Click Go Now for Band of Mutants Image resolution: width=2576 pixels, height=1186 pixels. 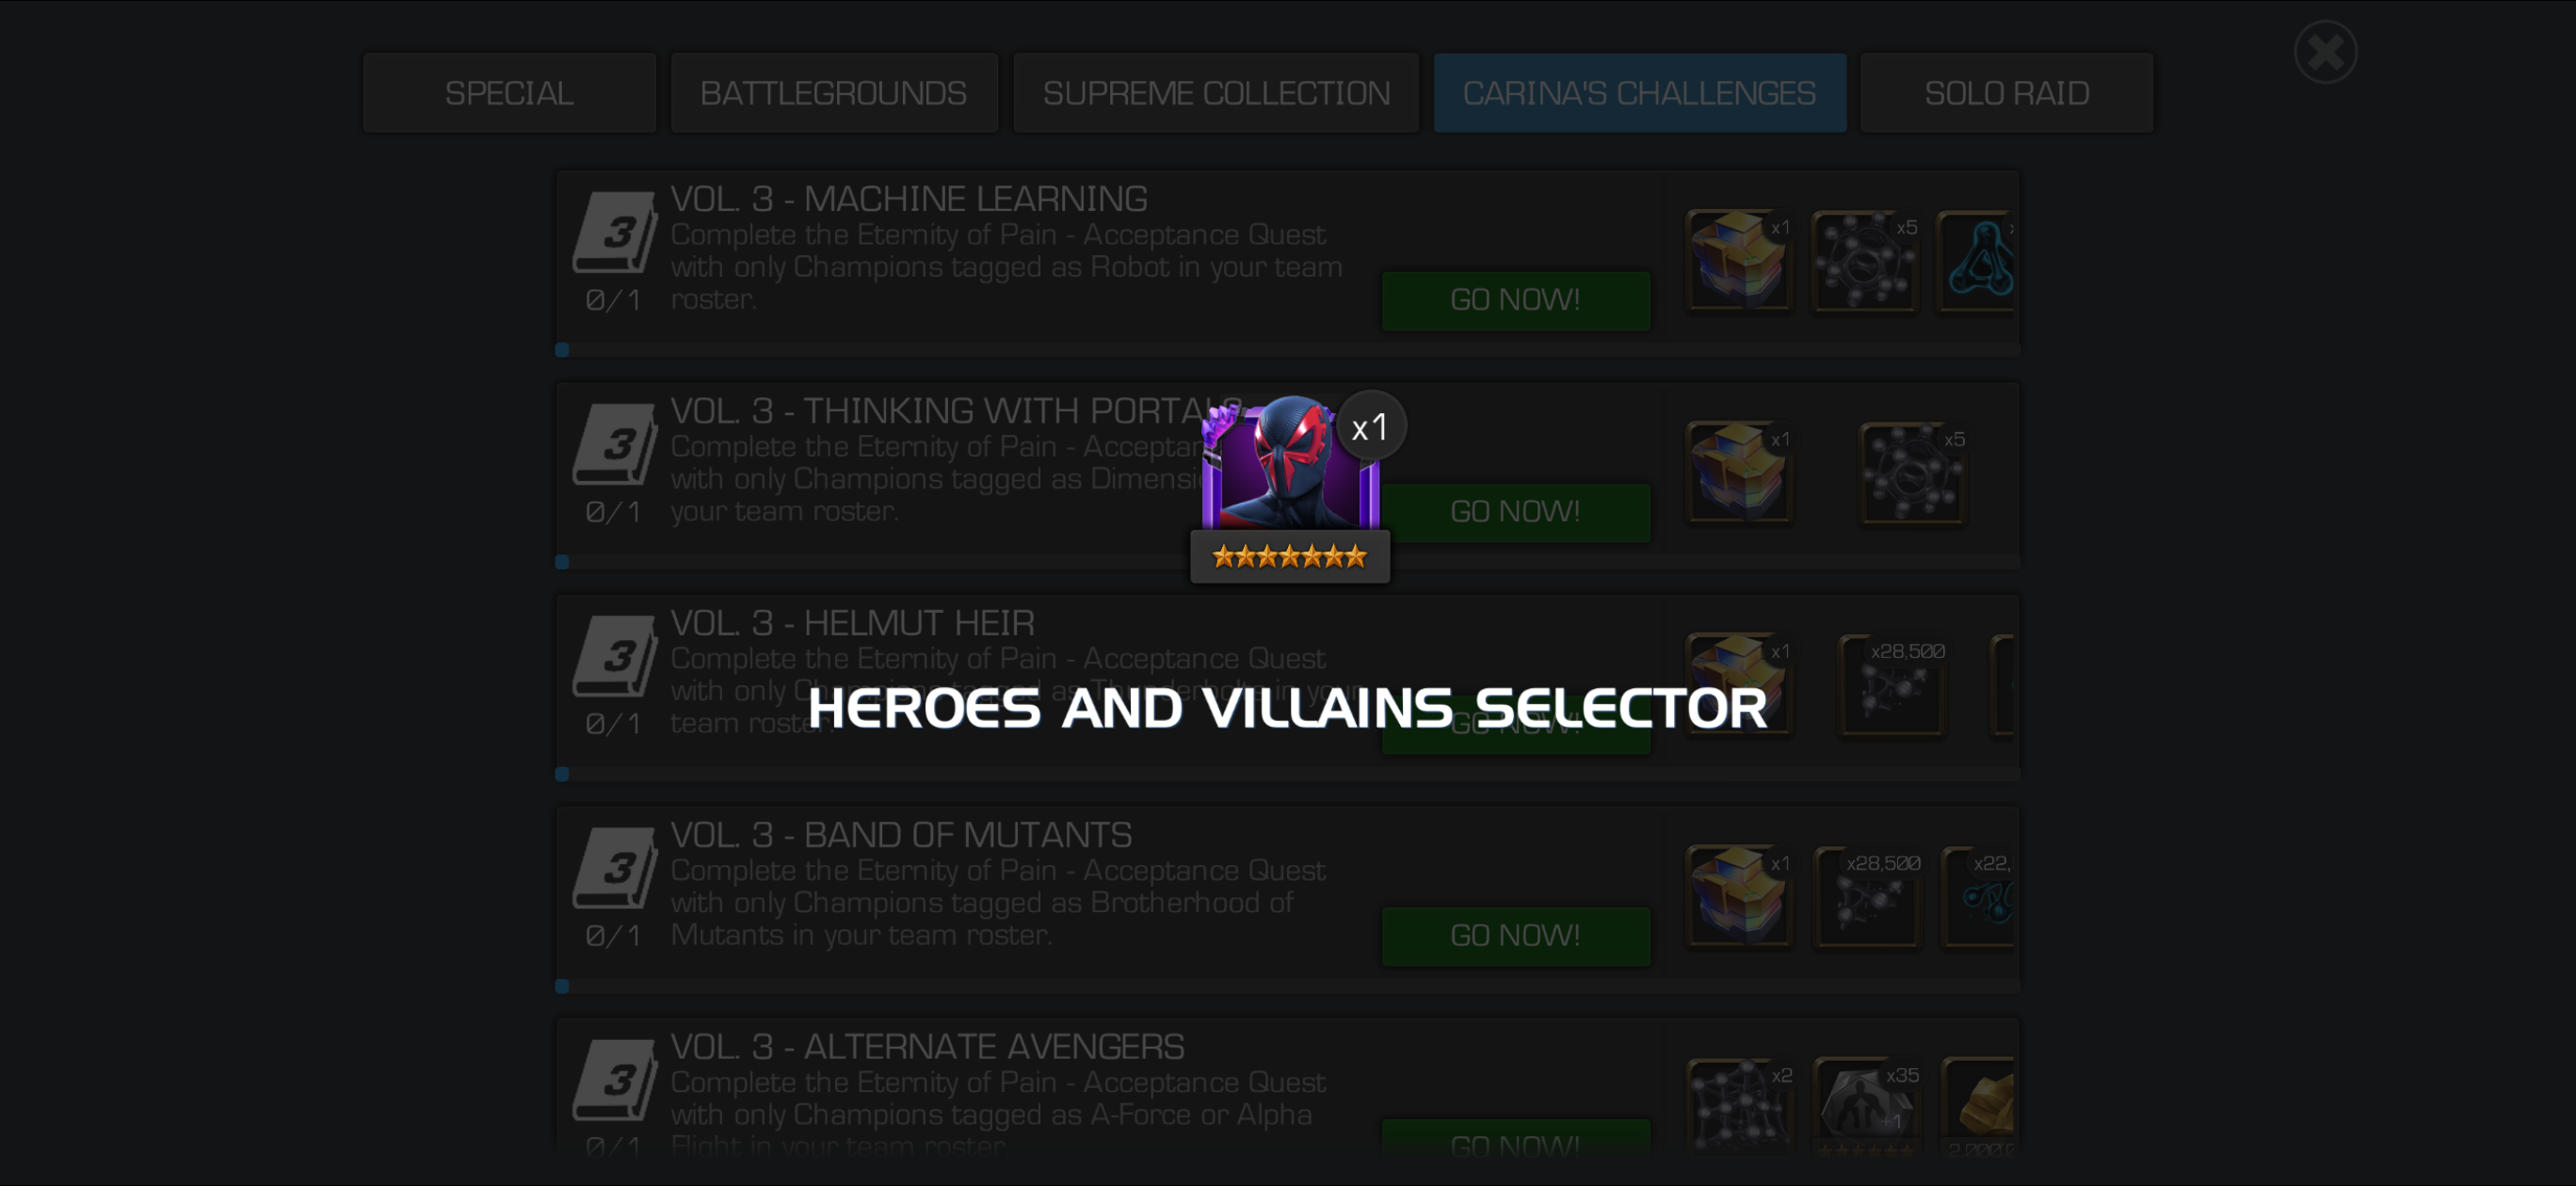pos(1515,936)
